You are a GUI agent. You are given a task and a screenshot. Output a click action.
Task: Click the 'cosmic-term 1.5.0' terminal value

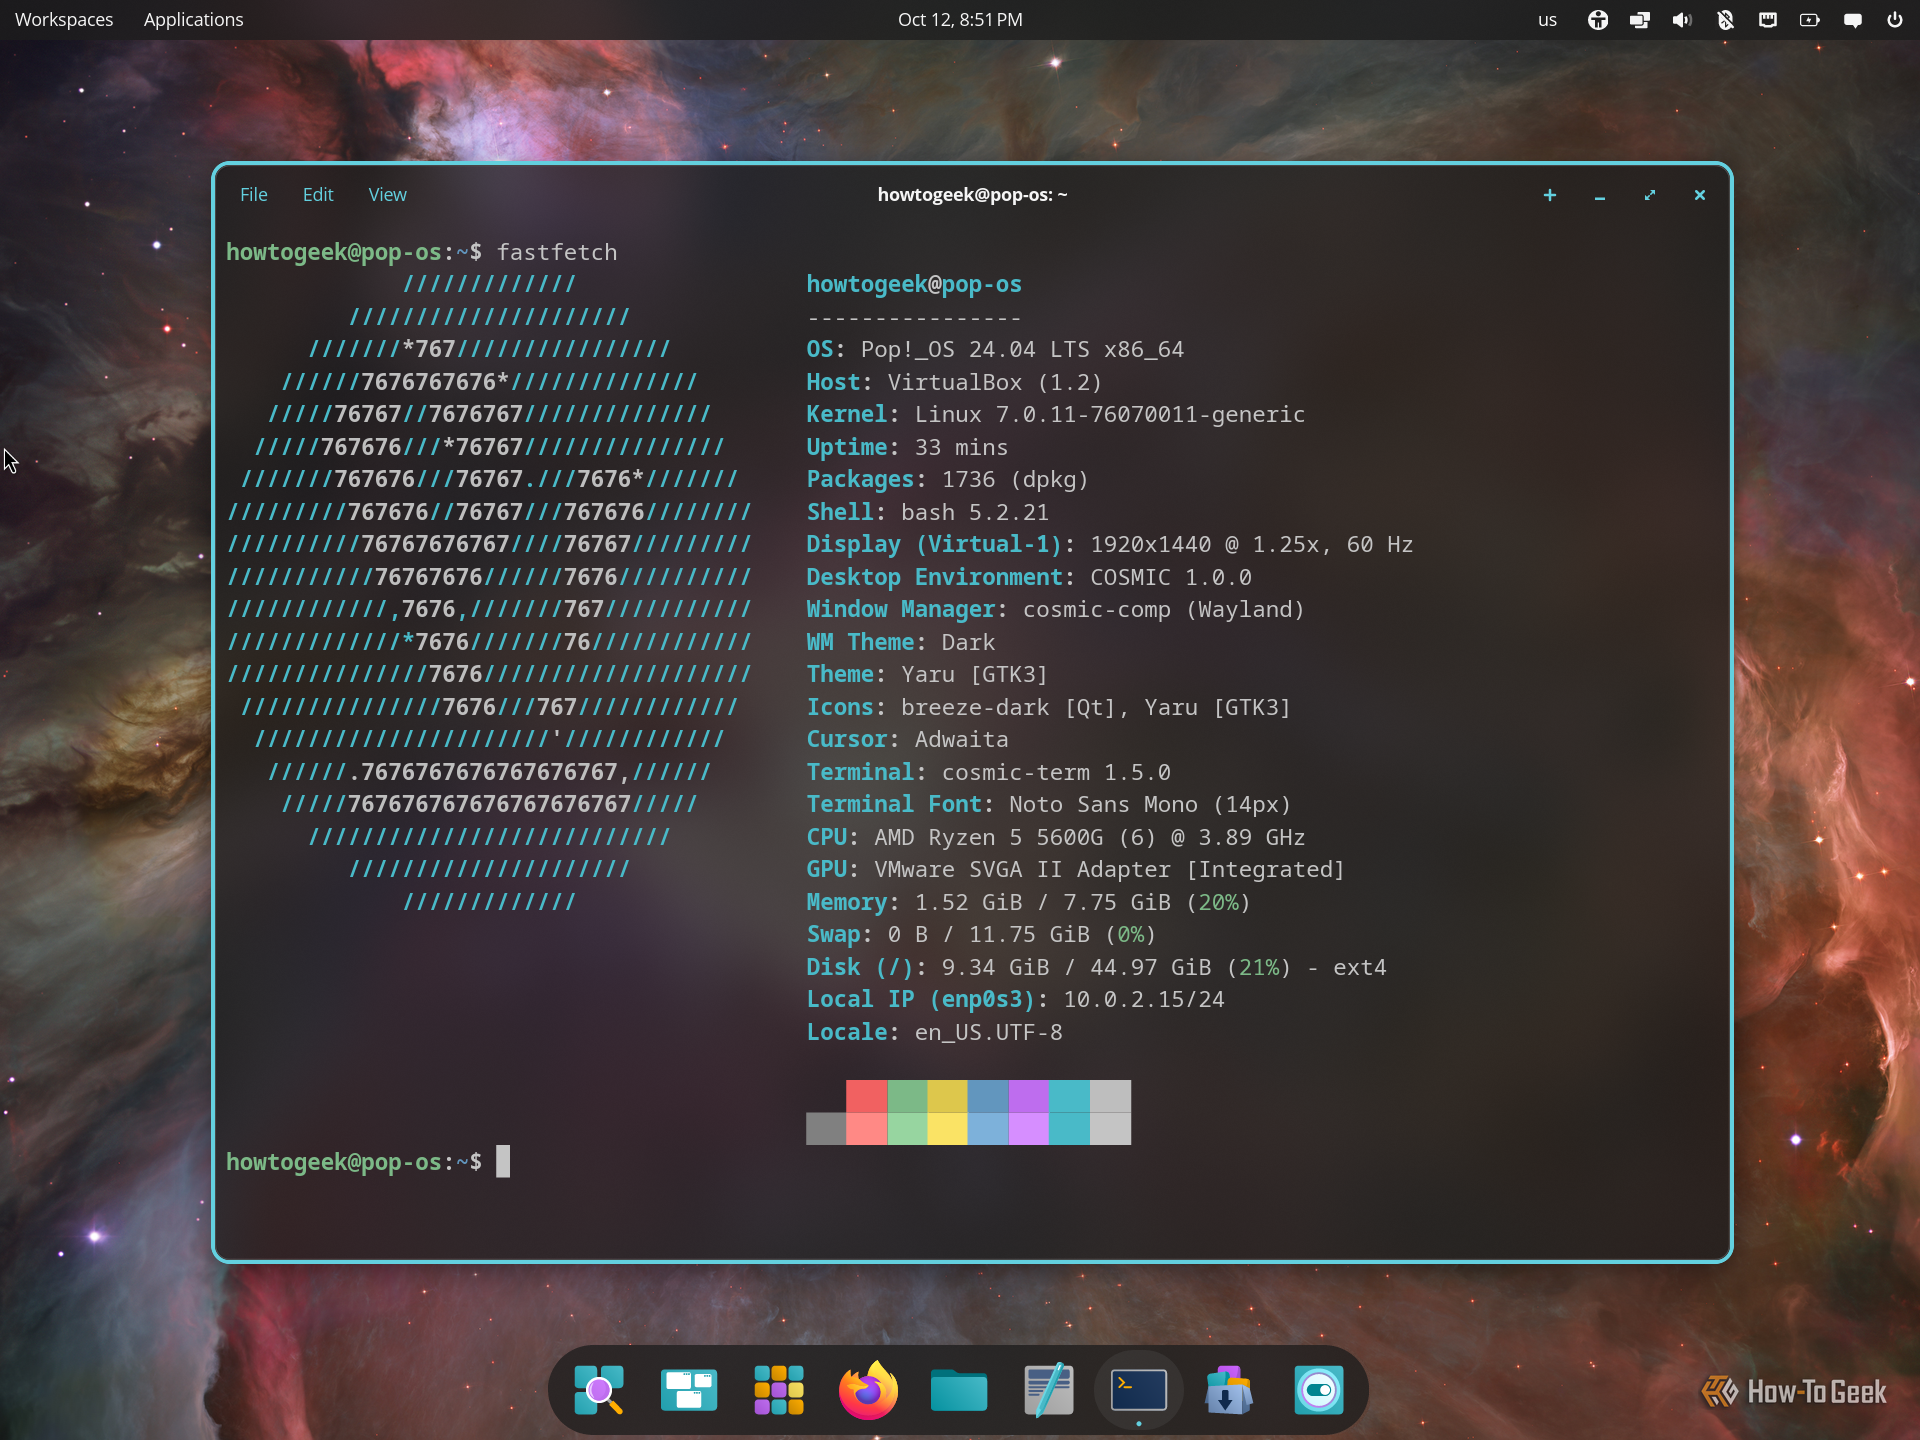1056,772
